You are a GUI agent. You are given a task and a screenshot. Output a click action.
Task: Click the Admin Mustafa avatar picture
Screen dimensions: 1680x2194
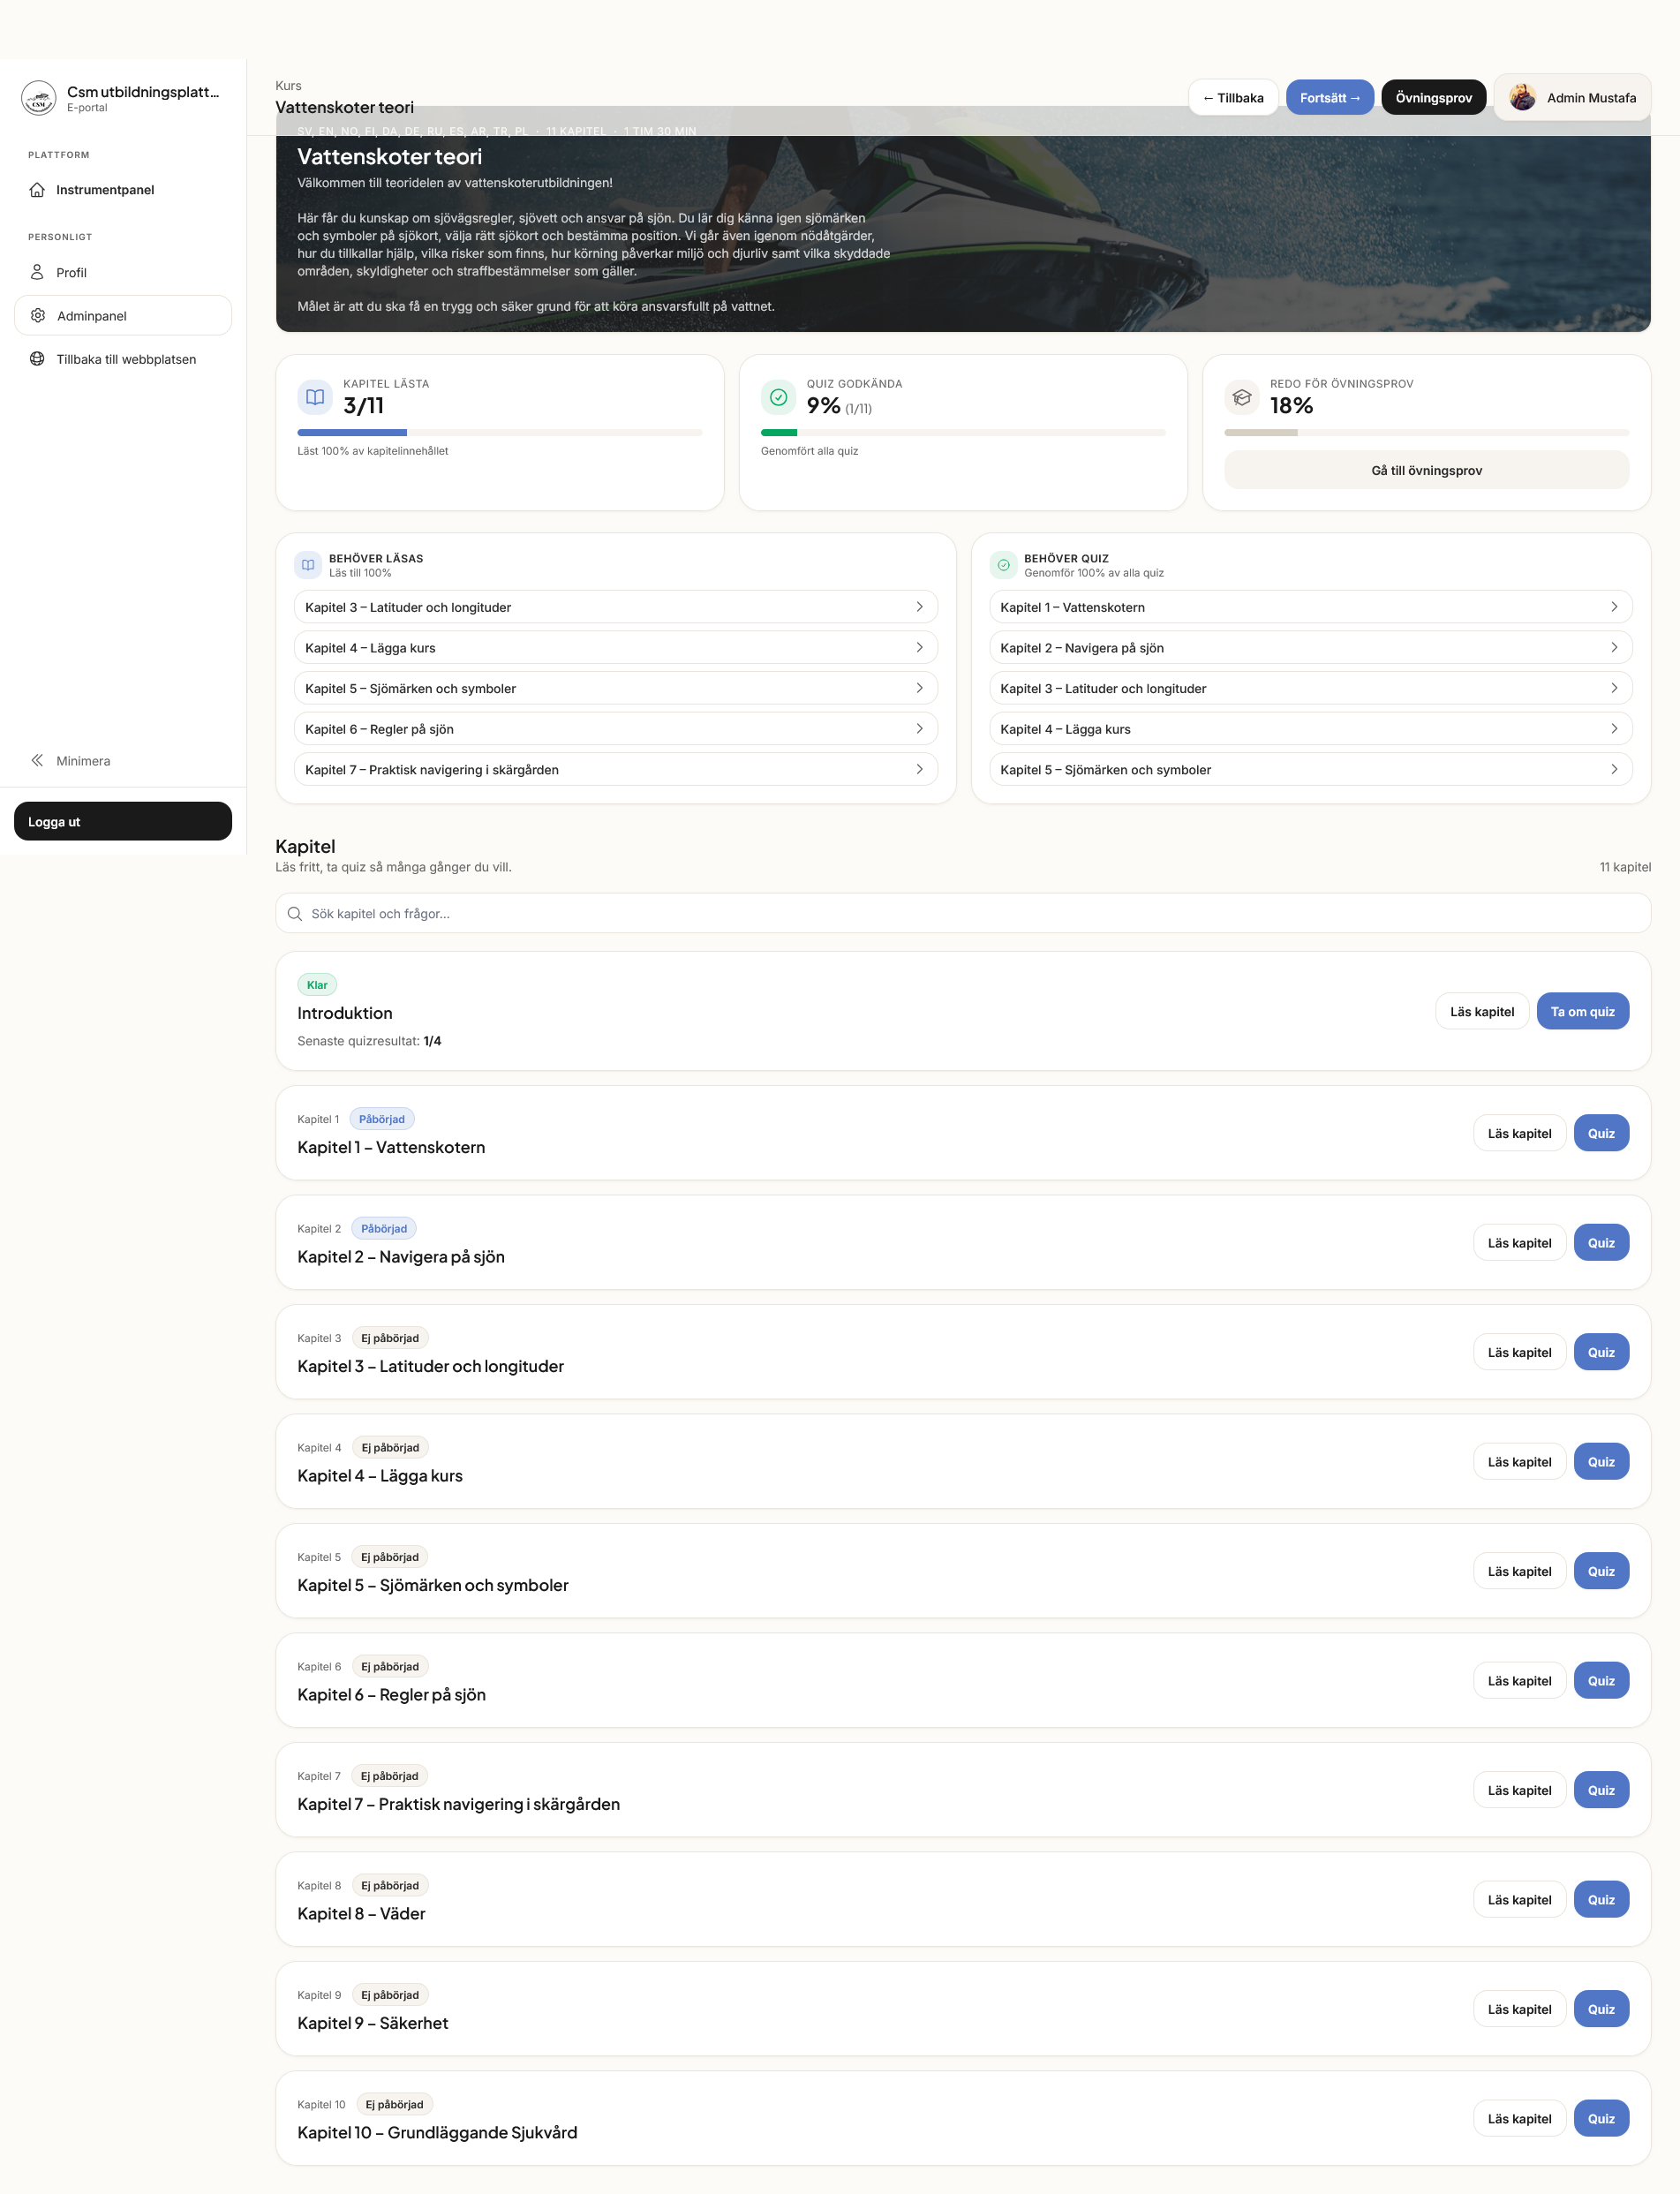coord(1521,97)
